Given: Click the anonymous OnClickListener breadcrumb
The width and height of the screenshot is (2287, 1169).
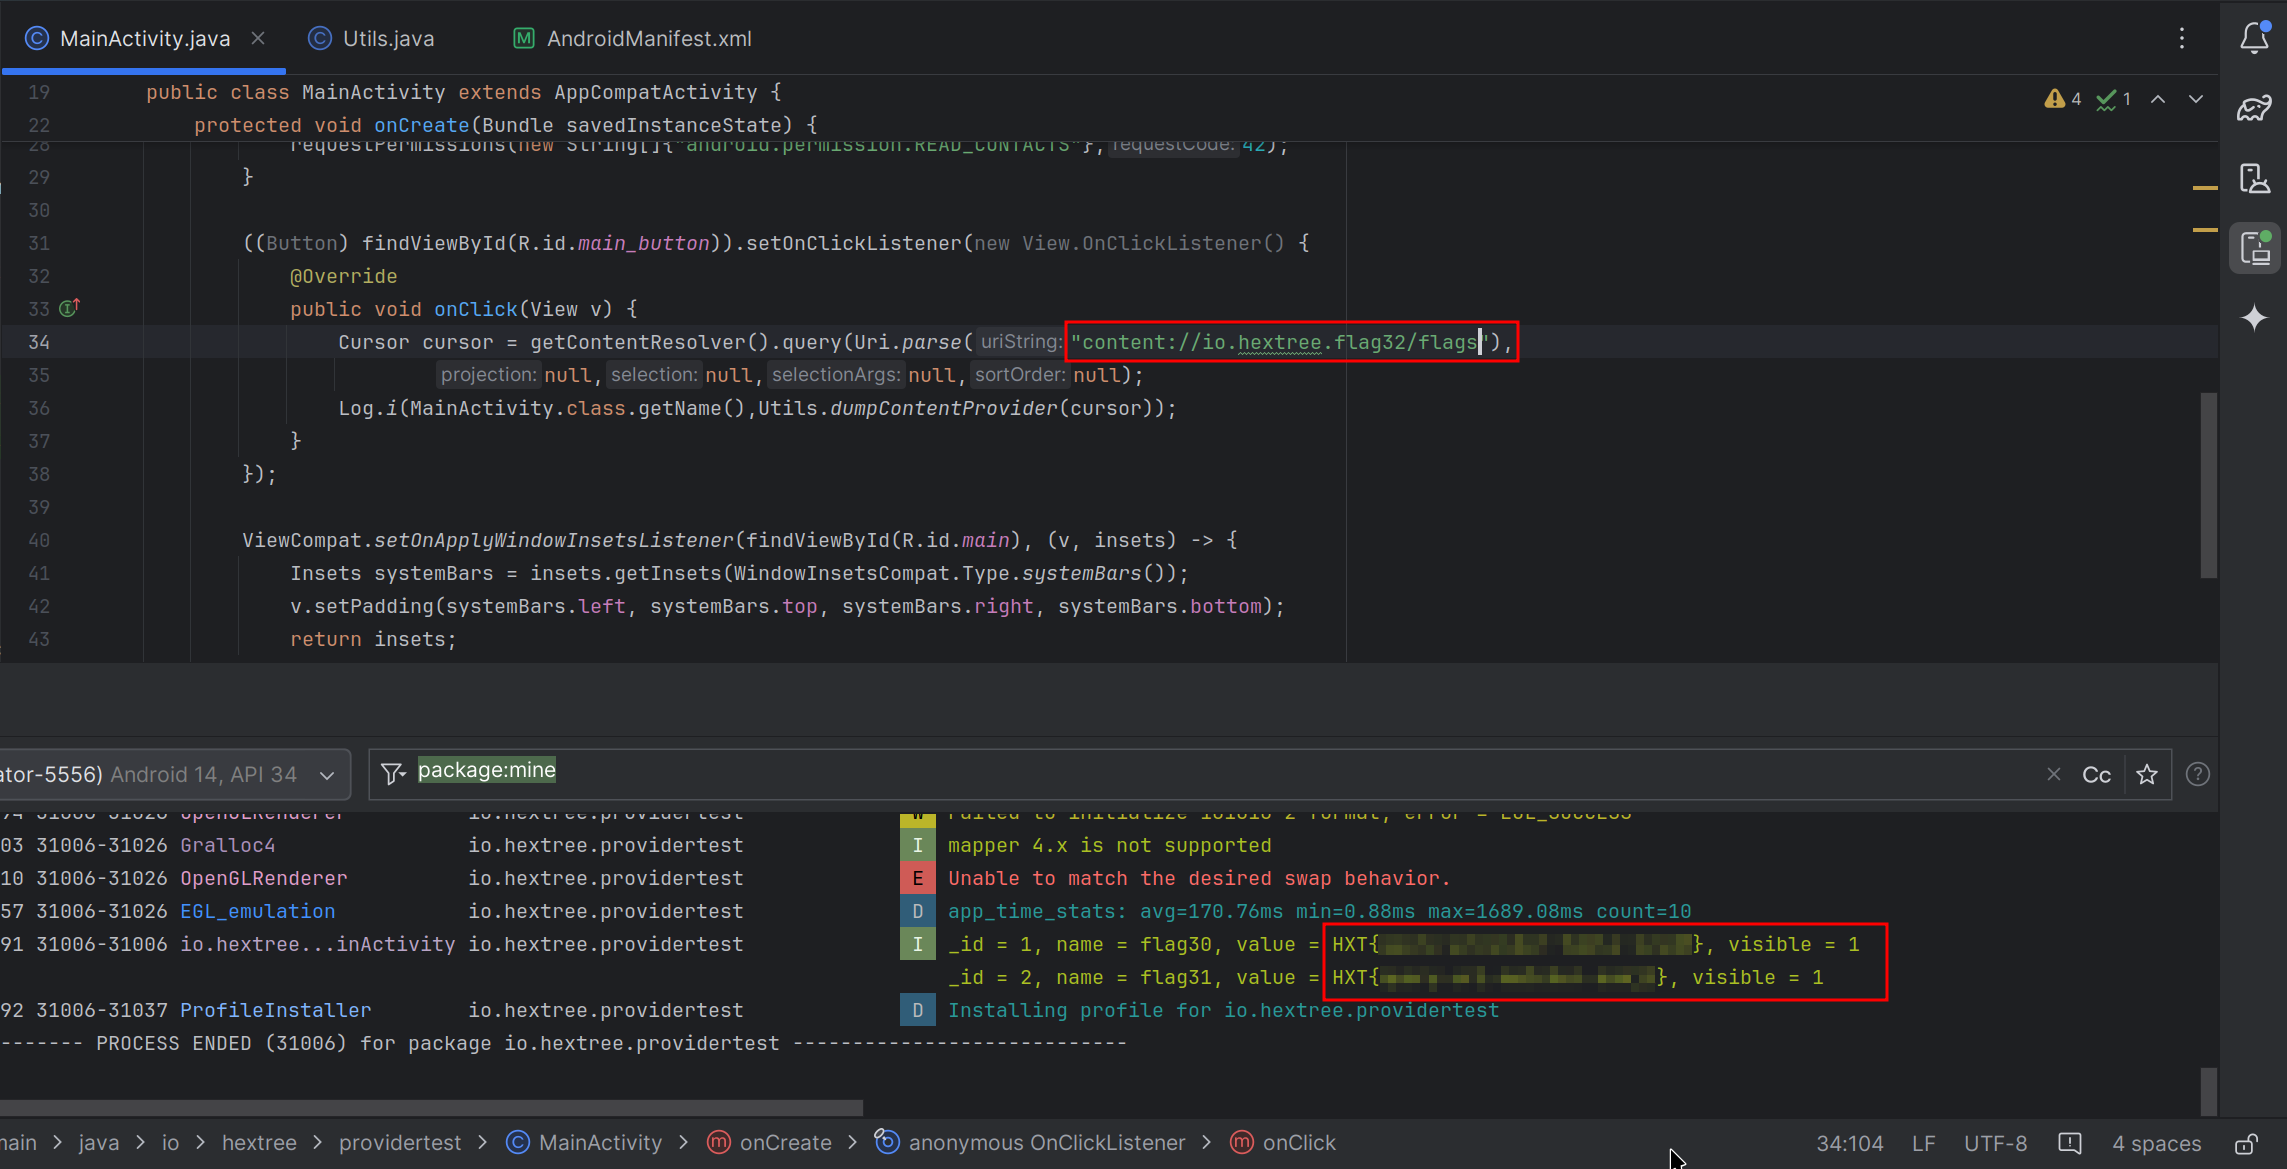Looking at the screenshot, I should 1030,1142.
